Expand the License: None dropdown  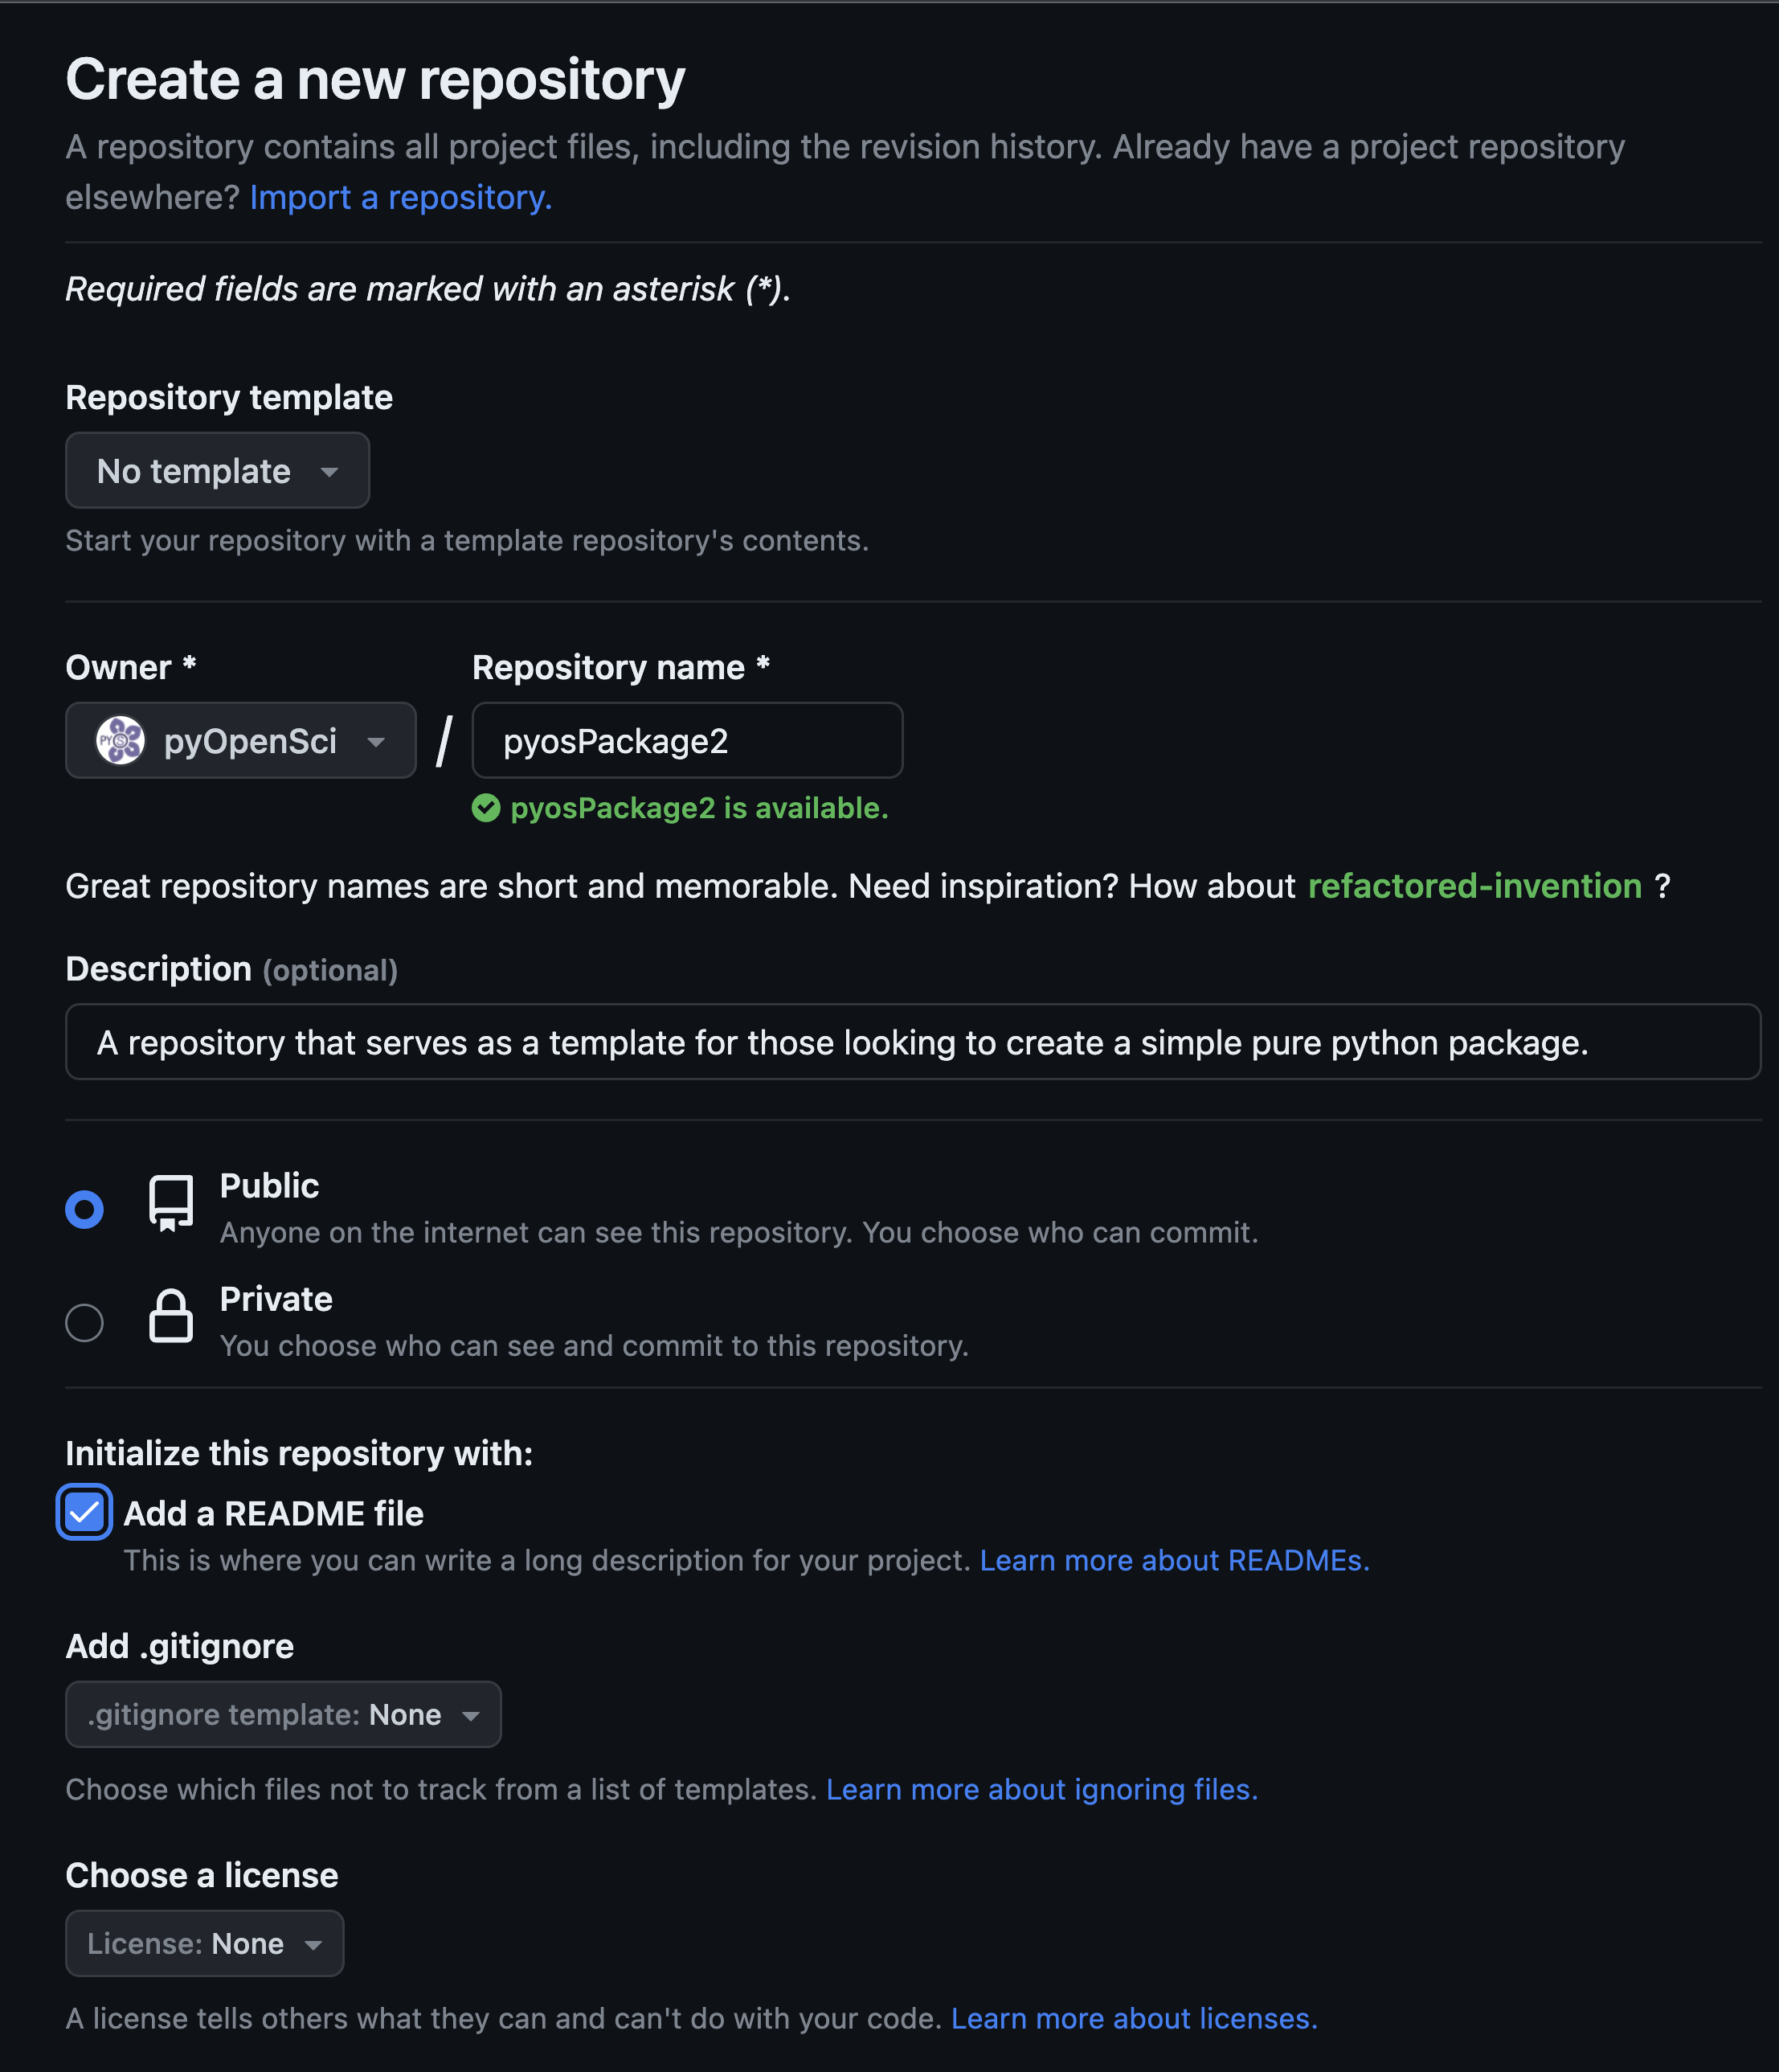[205, 1943]
